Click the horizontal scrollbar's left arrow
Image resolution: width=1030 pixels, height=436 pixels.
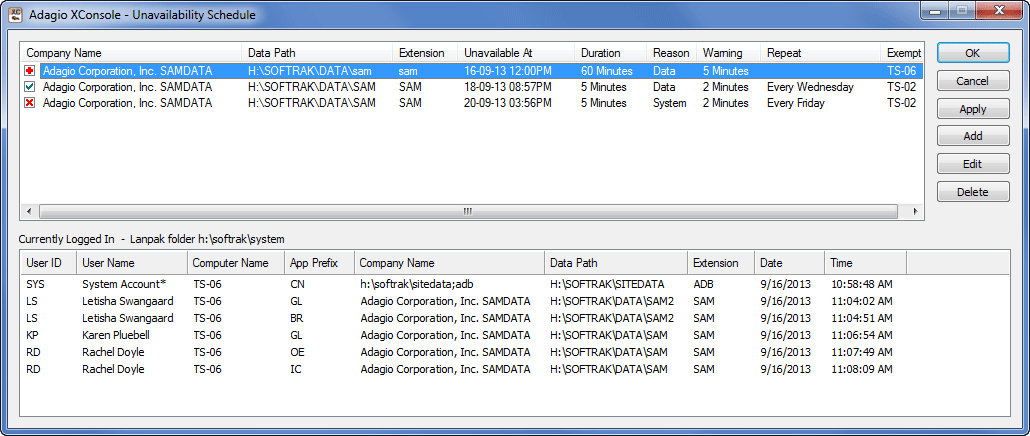[x=29, y=212]
